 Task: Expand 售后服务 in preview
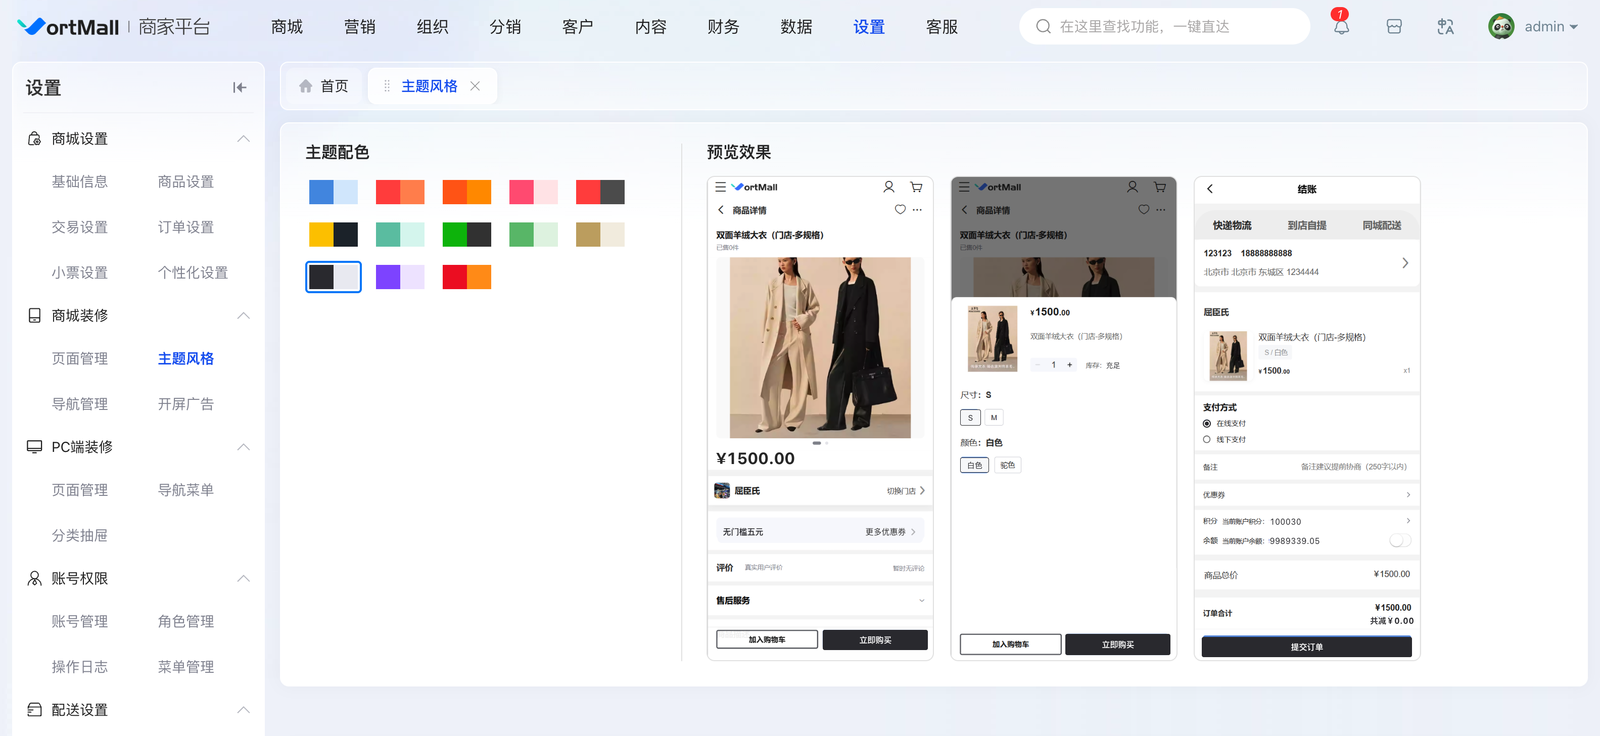coord(921,601)
